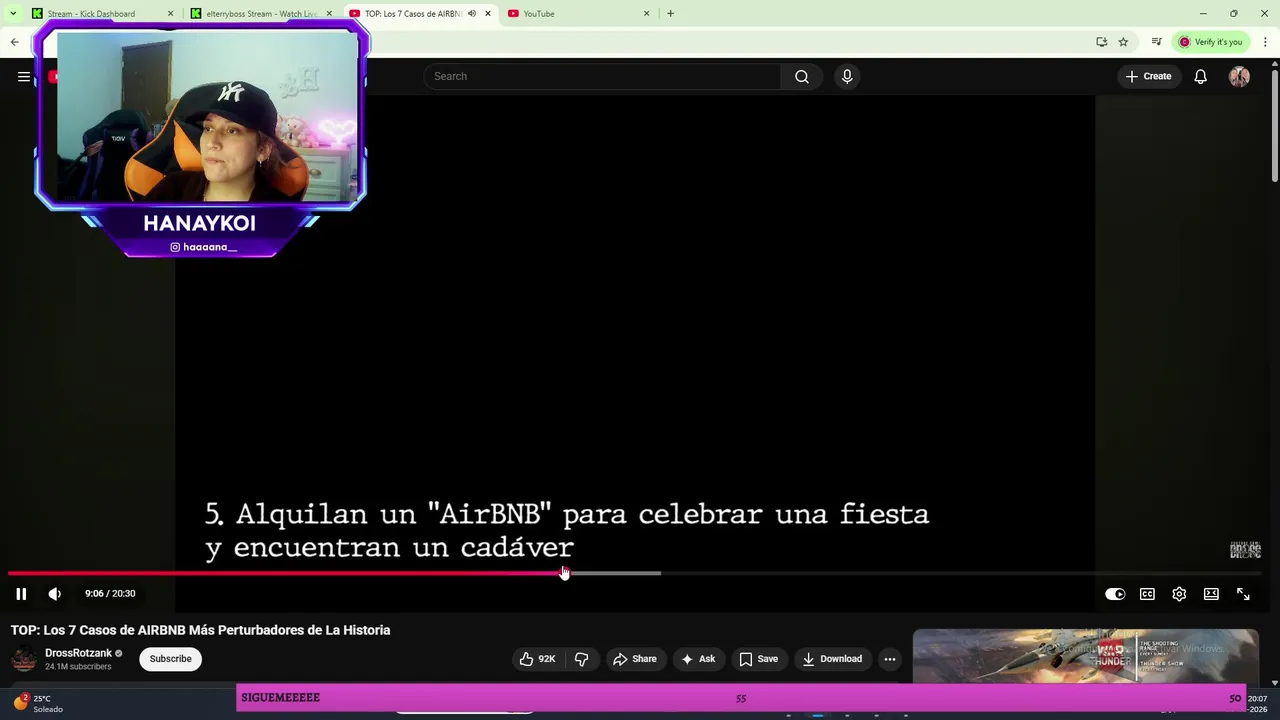Mute the tab via its audio icon

472,14
